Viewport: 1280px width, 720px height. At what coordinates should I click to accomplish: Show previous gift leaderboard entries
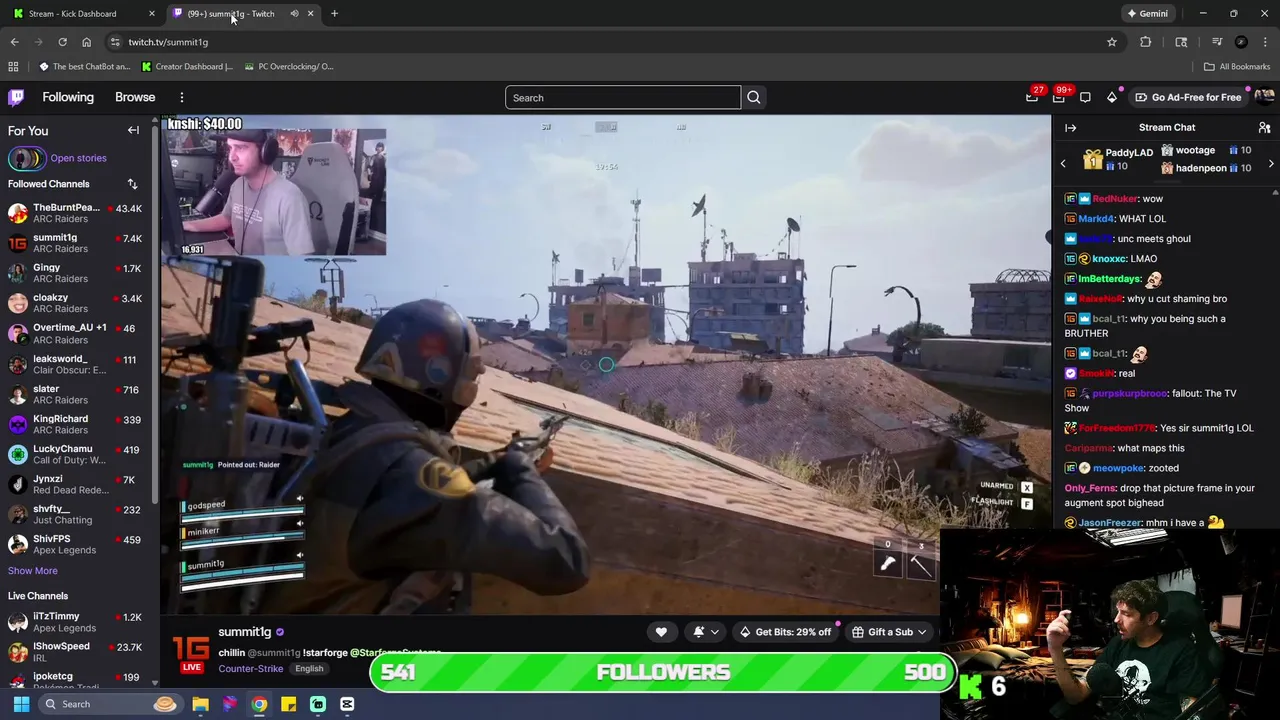[1063, 163]
